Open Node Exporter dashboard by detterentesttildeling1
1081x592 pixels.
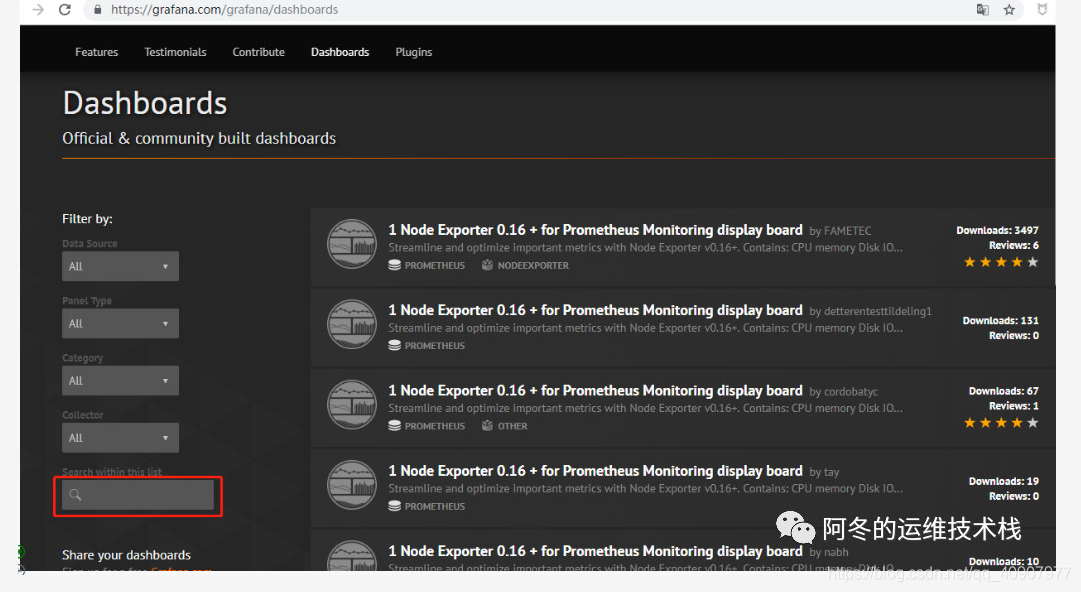pyautogui.click(x=595, y=310)
